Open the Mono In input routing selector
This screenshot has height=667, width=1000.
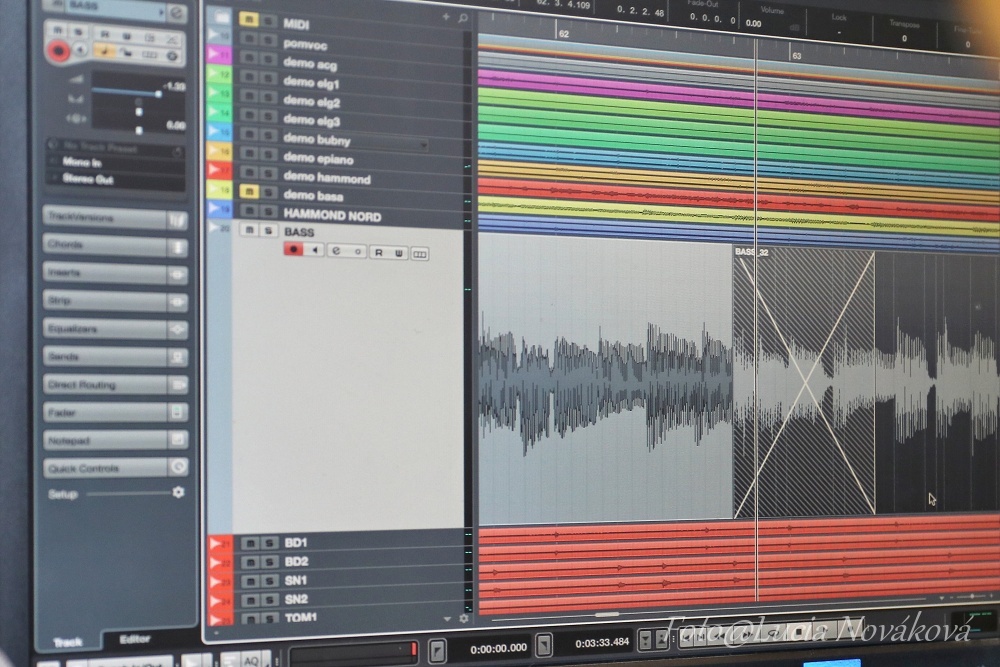117,163
